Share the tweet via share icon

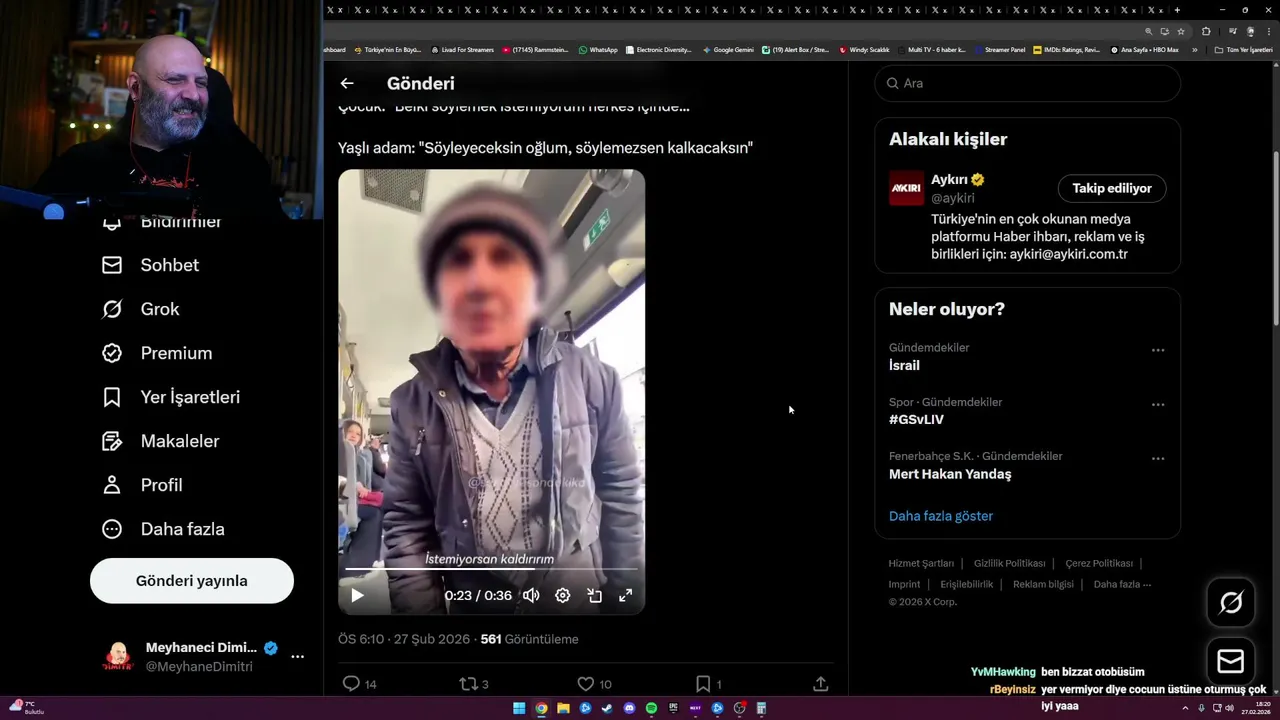coord(820,684)
